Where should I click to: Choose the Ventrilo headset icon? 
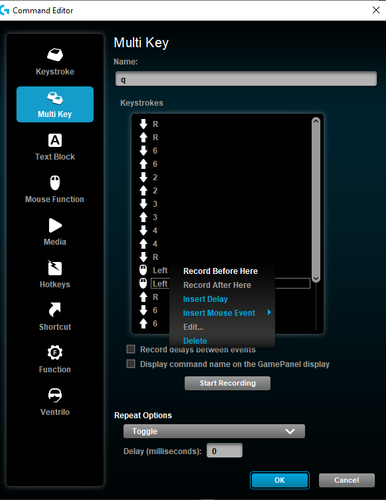55,395
